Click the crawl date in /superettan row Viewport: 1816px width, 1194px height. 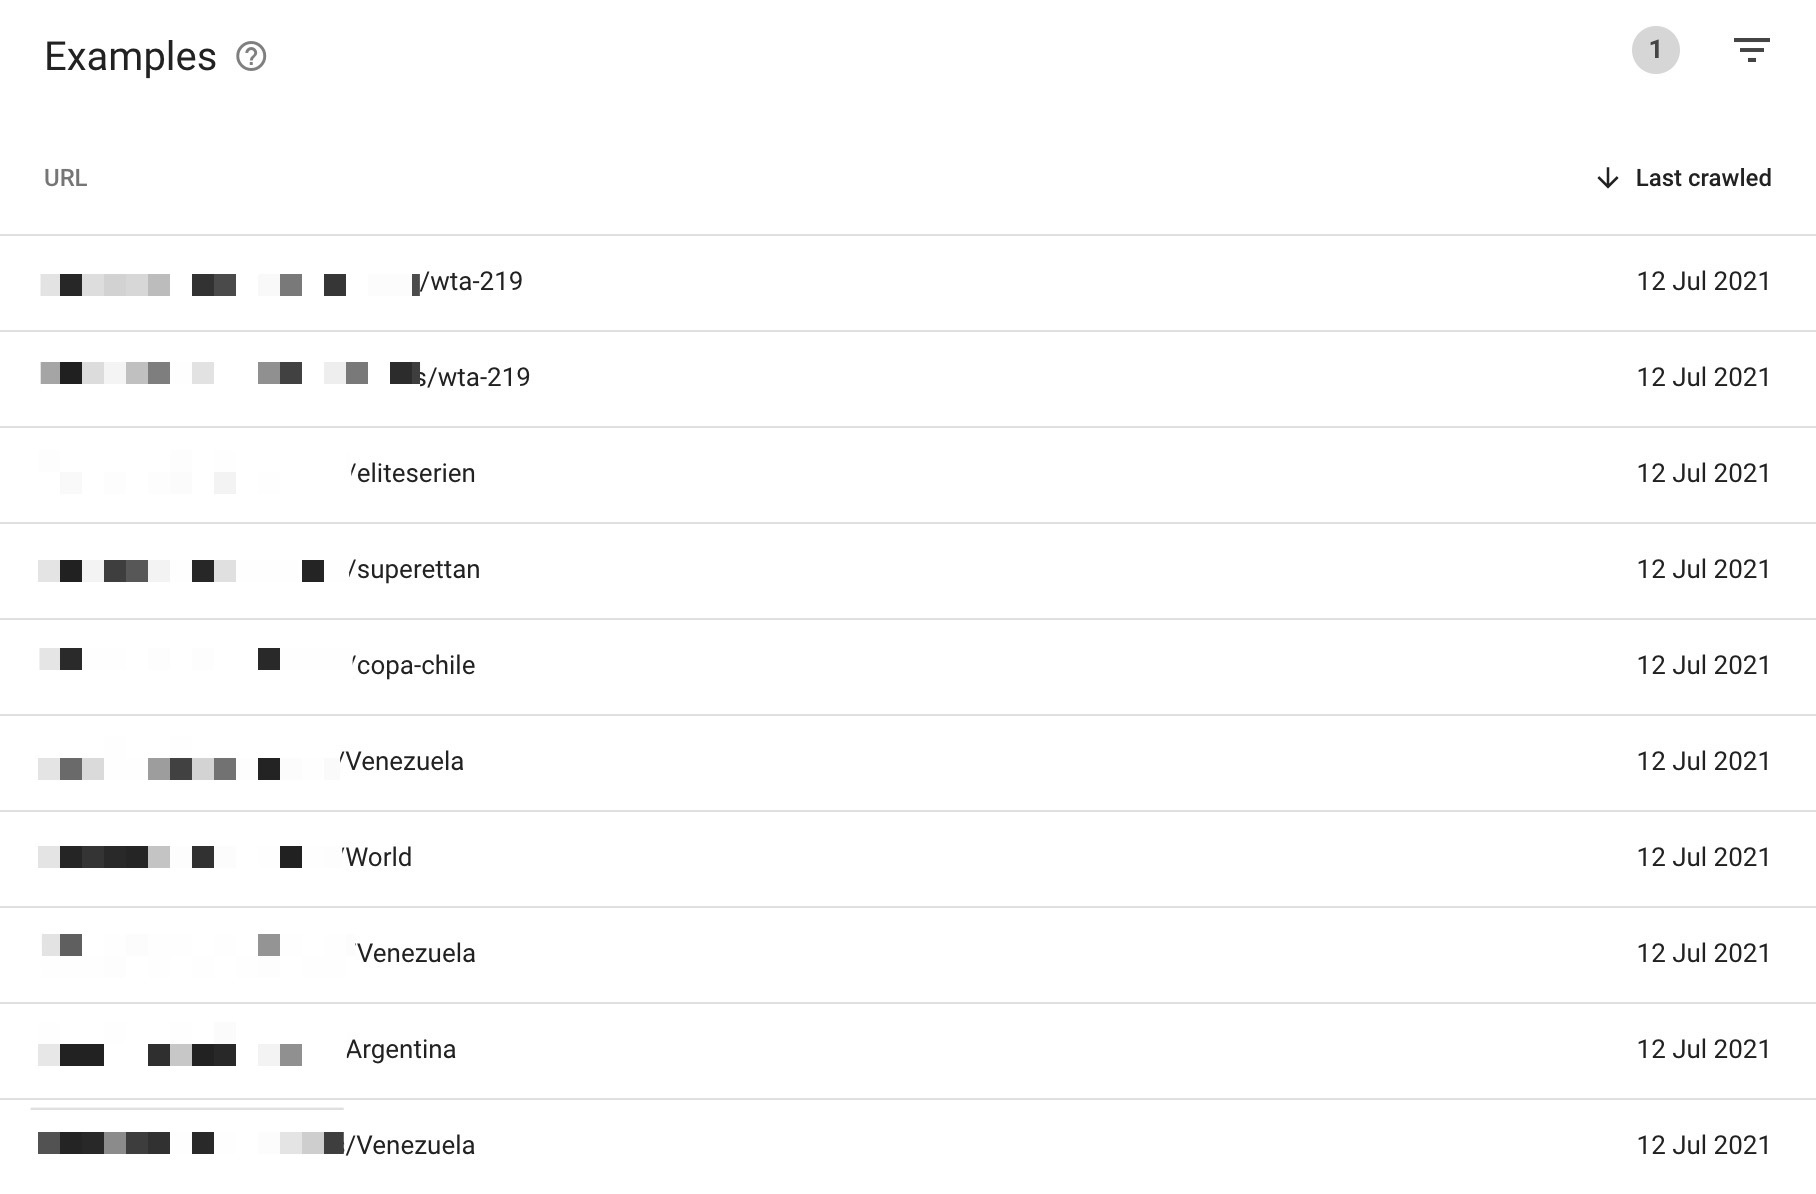coord(1702,570)
